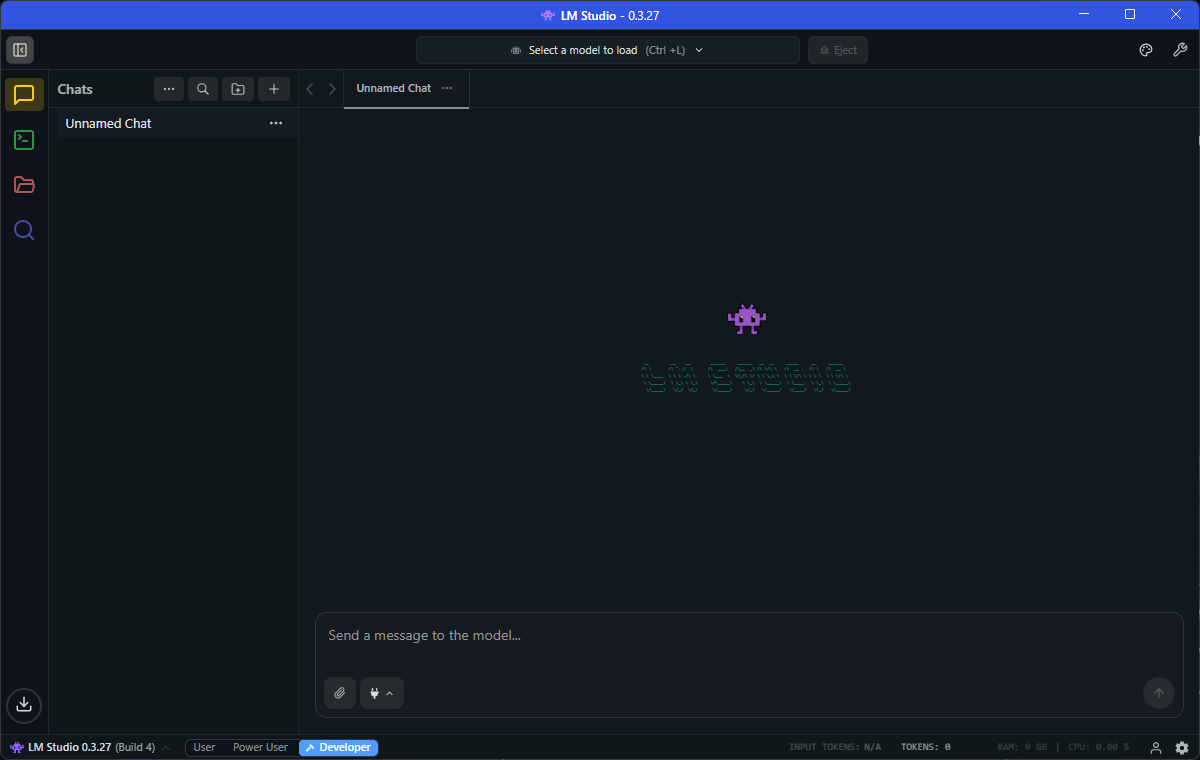Click the Eject button
The image size is (1200, 760).
tap(837, 50)
